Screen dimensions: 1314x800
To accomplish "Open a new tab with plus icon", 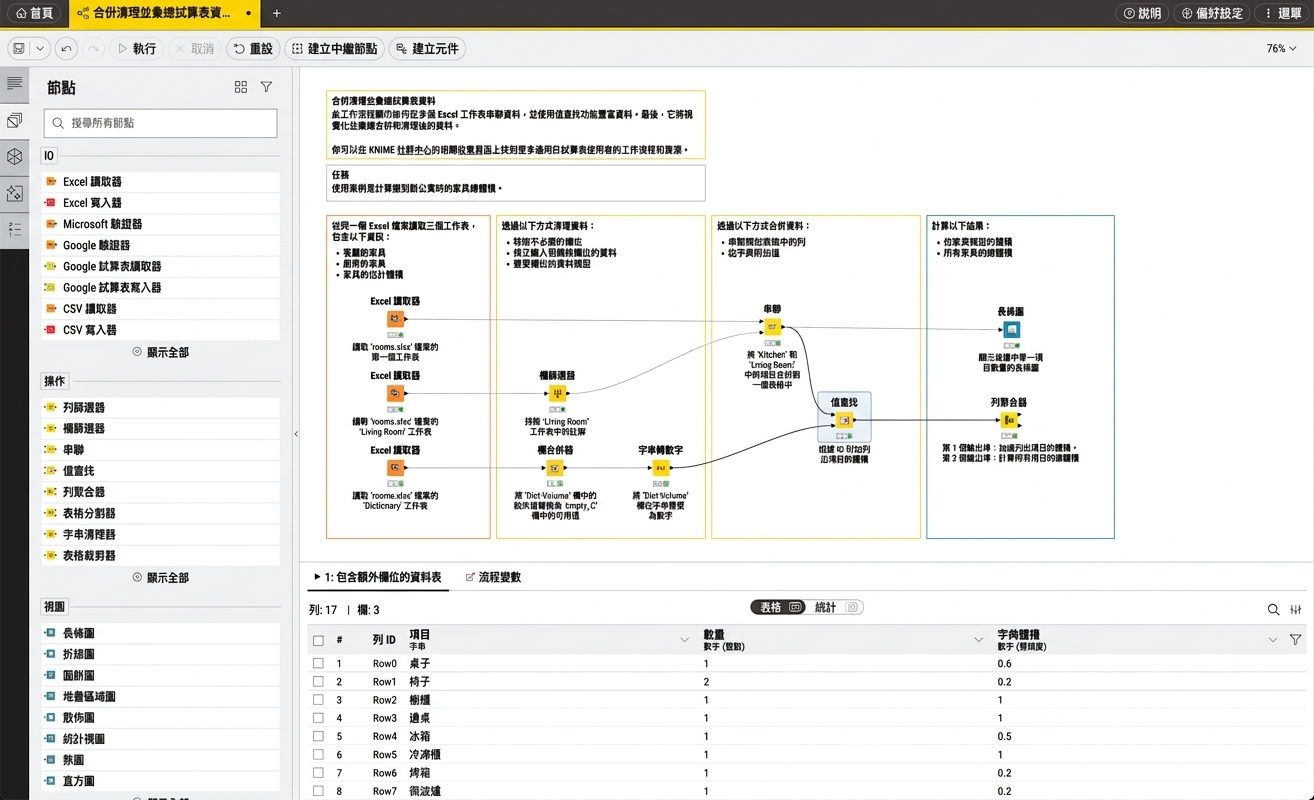I will click(277, 14).
